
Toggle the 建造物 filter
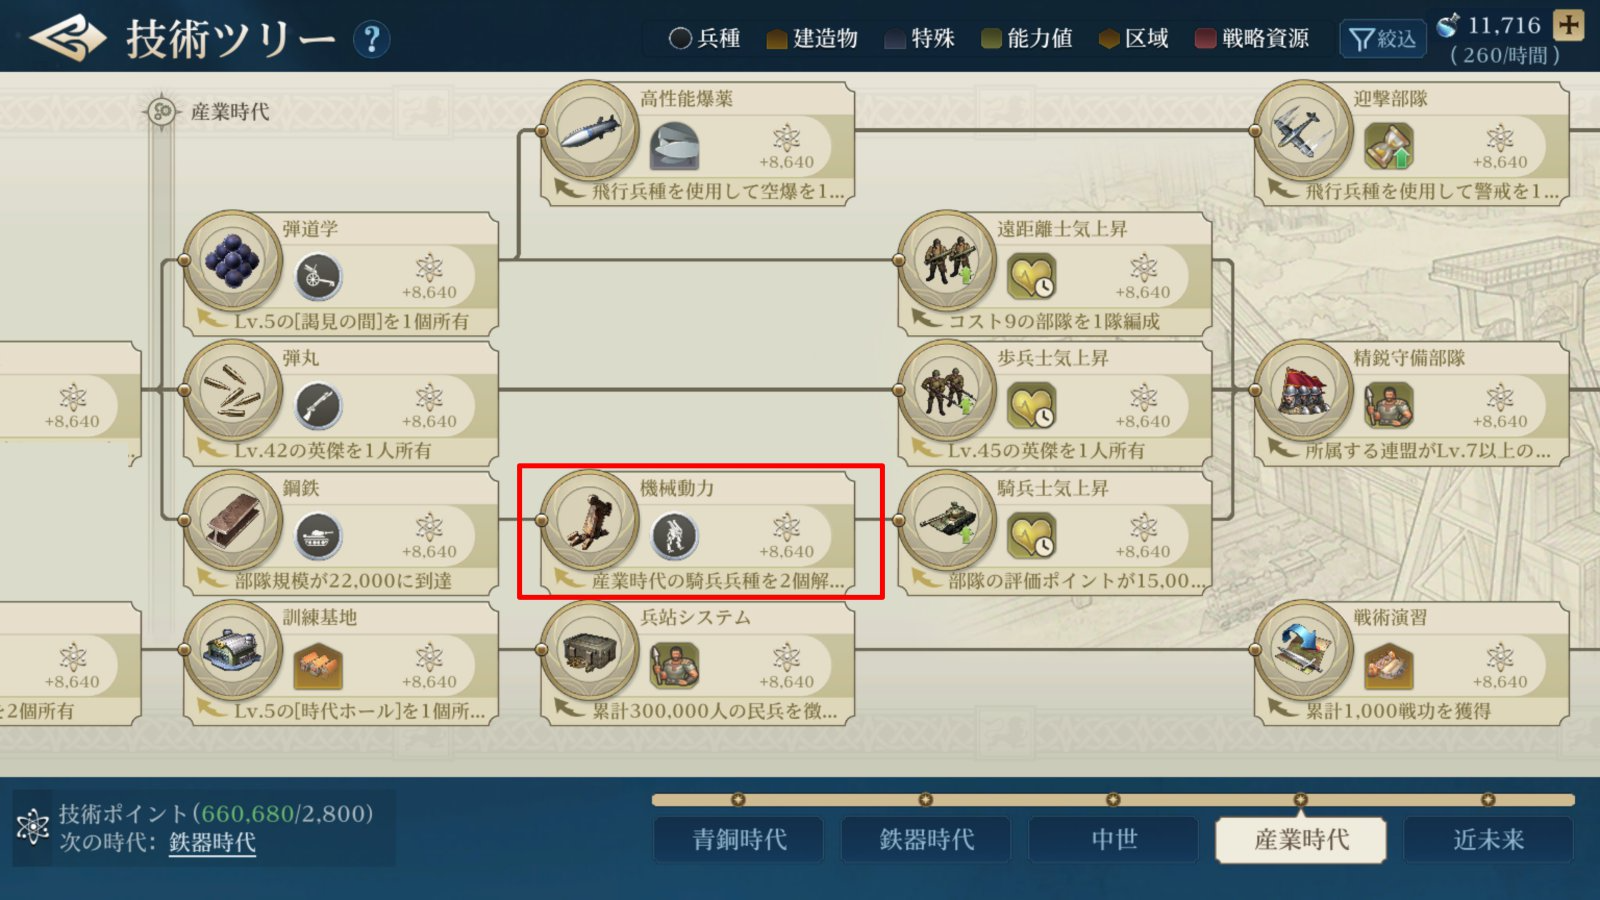click(x=811, y=38)
